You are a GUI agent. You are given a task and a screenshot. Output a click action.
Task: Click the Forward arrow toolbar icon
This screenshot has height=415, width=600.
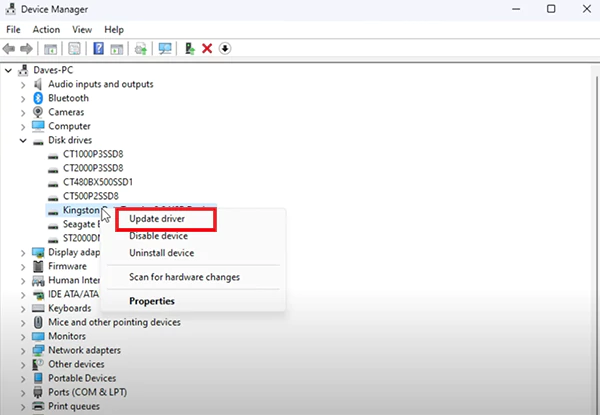click(26, 49)
